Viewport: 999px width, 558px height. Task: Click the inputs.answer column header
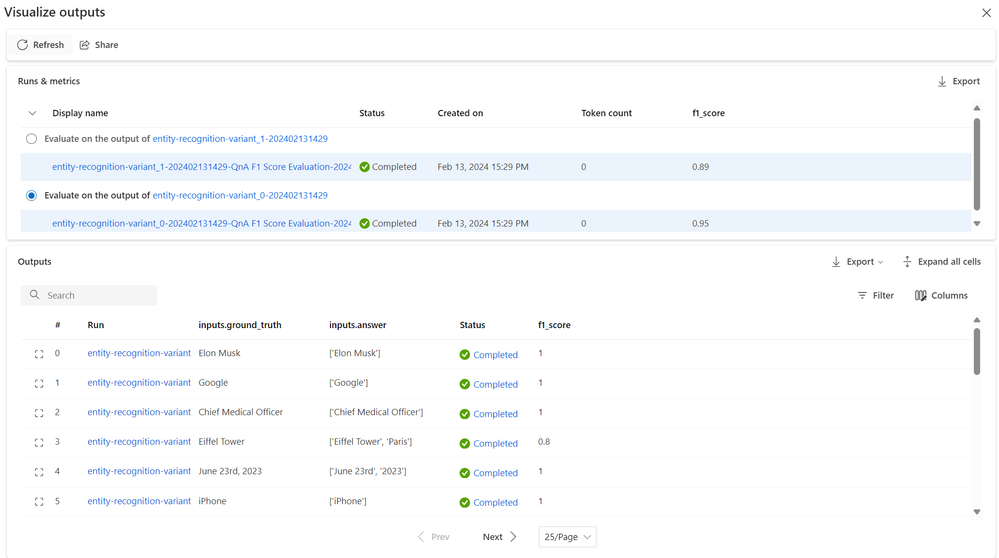tap(357, 325)
